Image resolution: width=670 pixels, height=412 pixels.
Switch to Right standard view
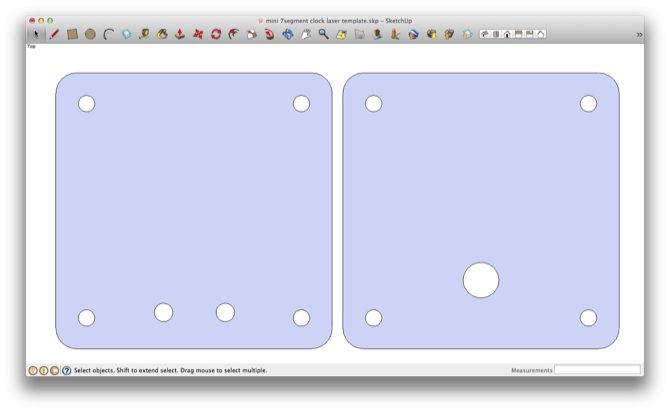click(x=518, y=34)
